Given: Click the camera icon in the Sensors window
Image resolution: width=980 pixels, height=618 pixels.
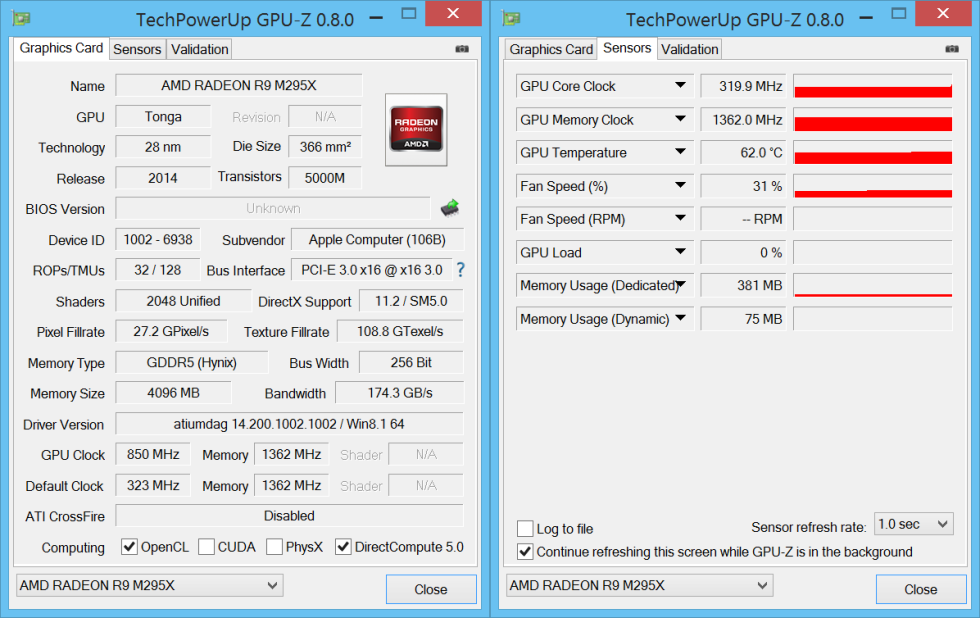Looking at the screenshot, I should [951, 48].
